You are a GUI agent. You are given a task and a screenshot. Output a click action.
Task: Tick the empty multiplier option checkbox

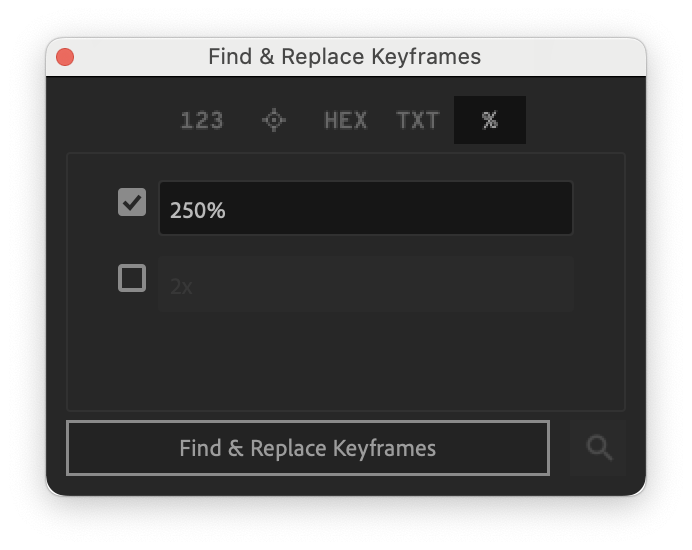pos(132,278)
